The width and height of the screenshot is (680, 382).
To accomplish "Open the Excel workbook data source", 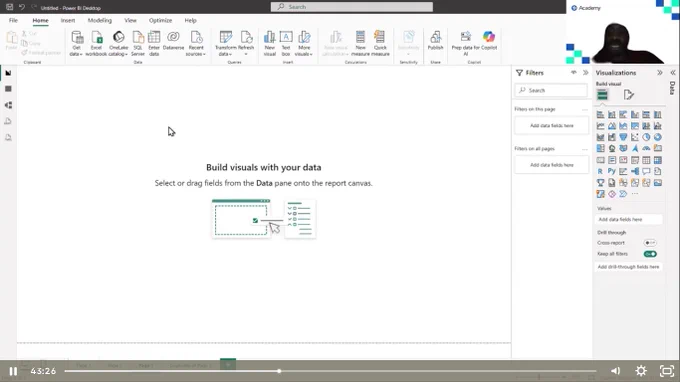I will click(96, 43).
